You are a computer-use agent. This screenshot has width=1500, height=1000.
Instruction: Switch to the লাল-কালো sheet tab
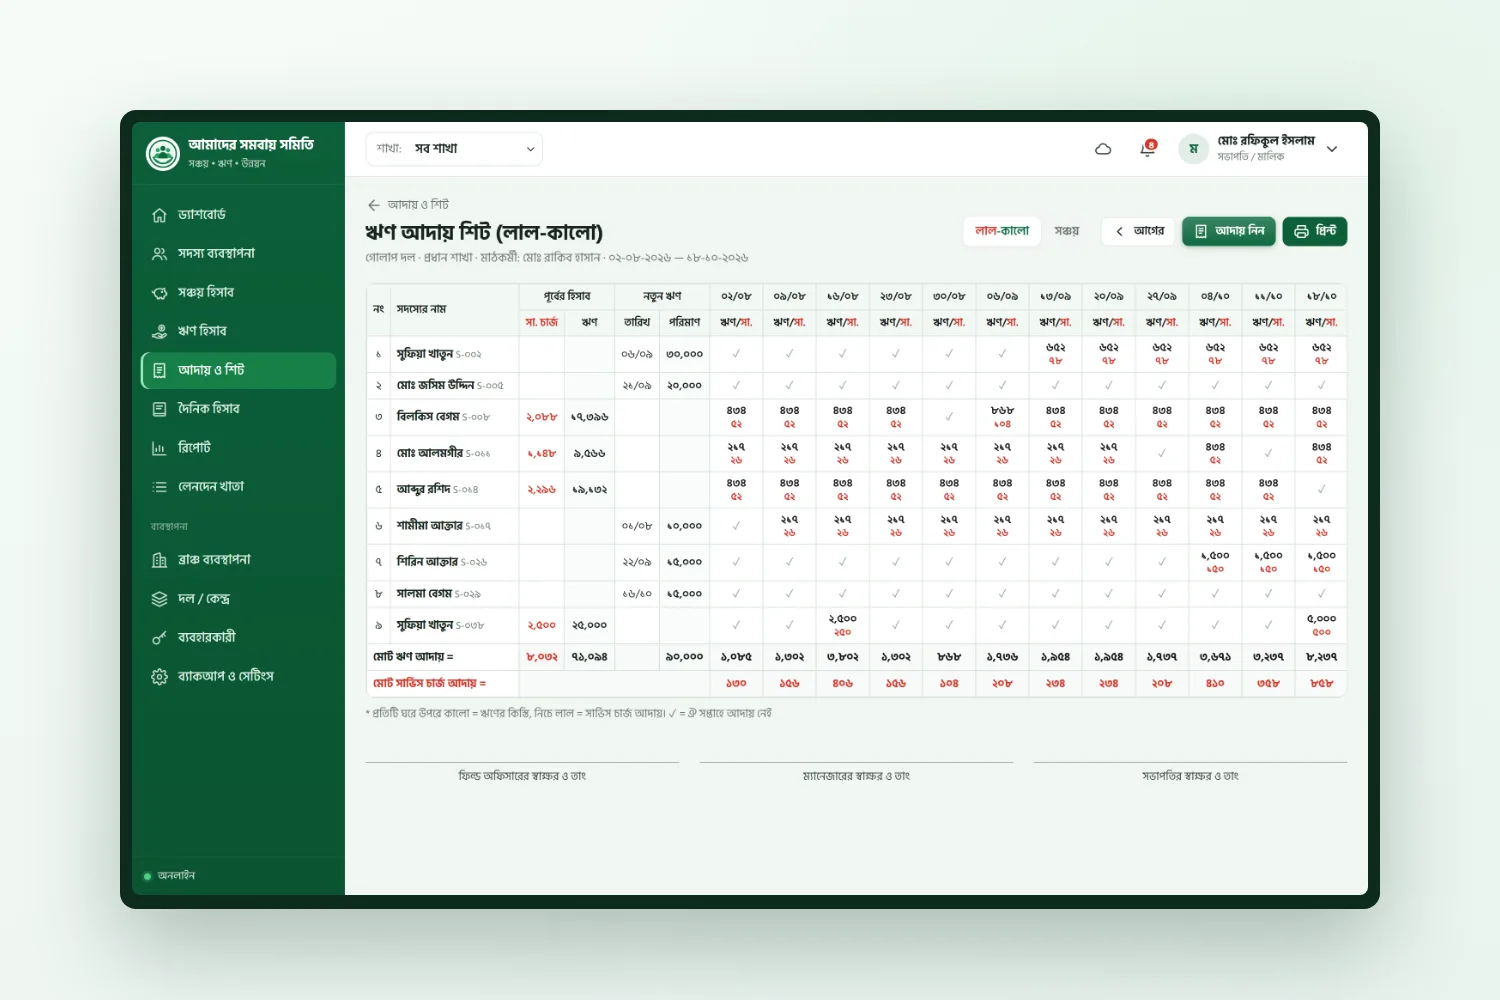(x=1002, y=231)
